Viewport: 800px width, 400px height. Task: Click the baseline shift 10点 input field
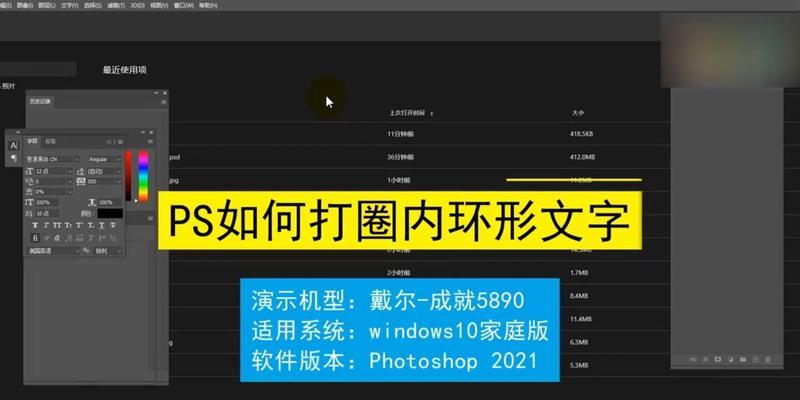pos(47,214)
